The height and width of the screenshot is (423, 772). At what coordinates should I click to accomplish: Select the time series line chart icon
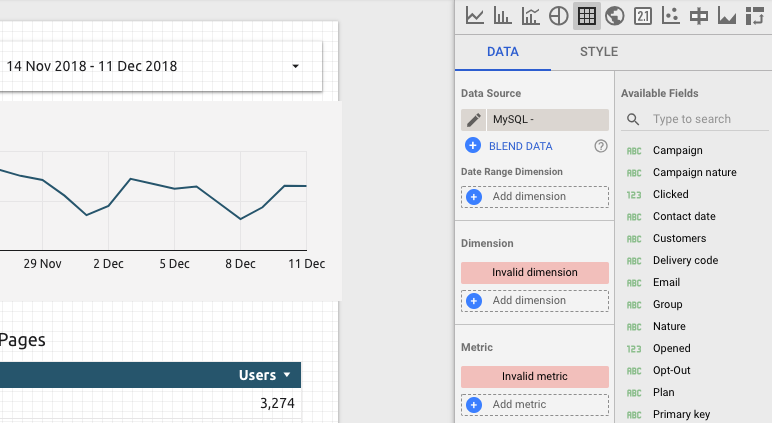point(475,15)
